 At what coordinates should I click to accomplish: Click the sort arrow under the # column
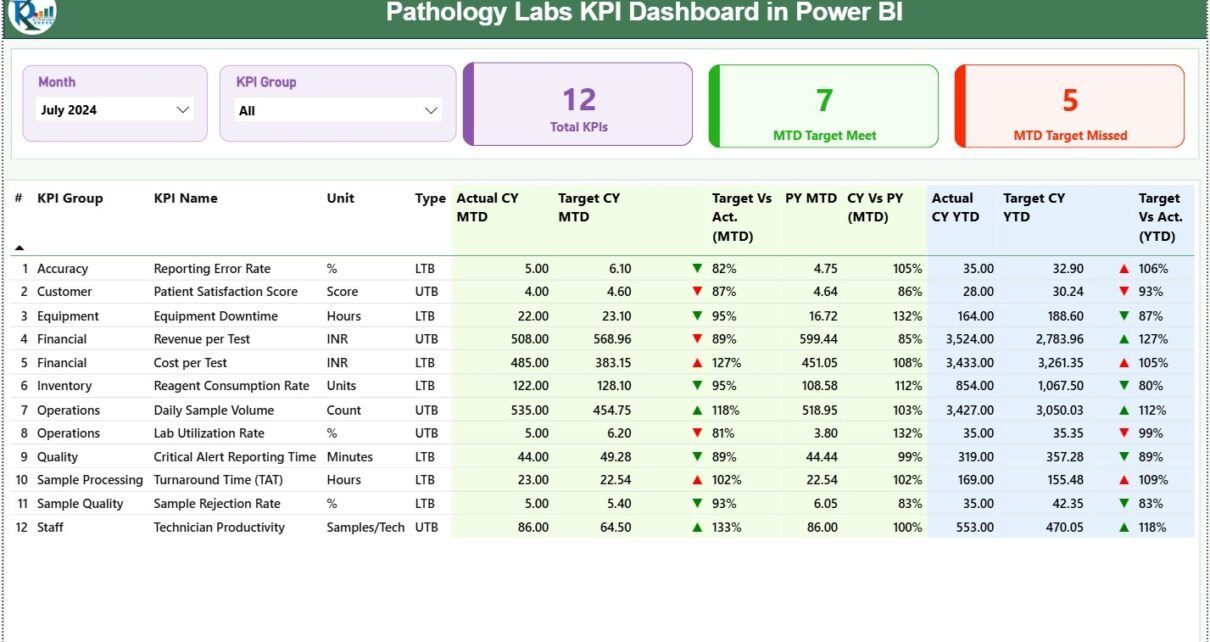coord(19,247)
